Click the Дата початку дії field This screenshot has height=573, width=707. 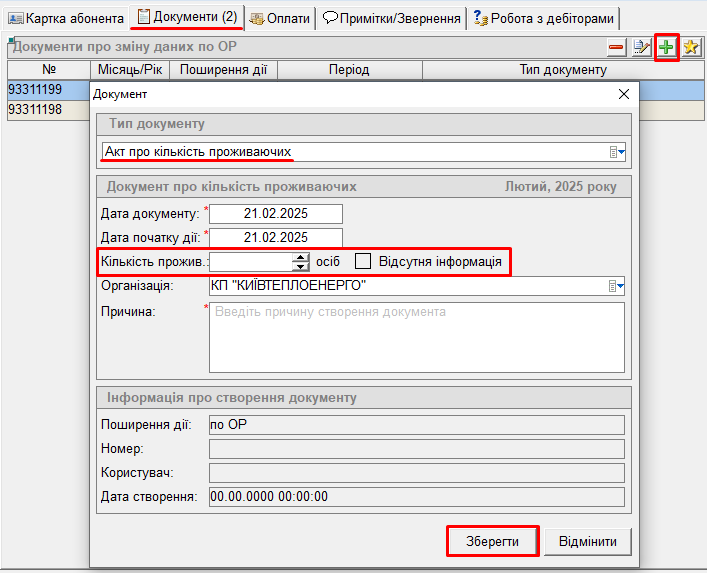click(x=276, y=237)
